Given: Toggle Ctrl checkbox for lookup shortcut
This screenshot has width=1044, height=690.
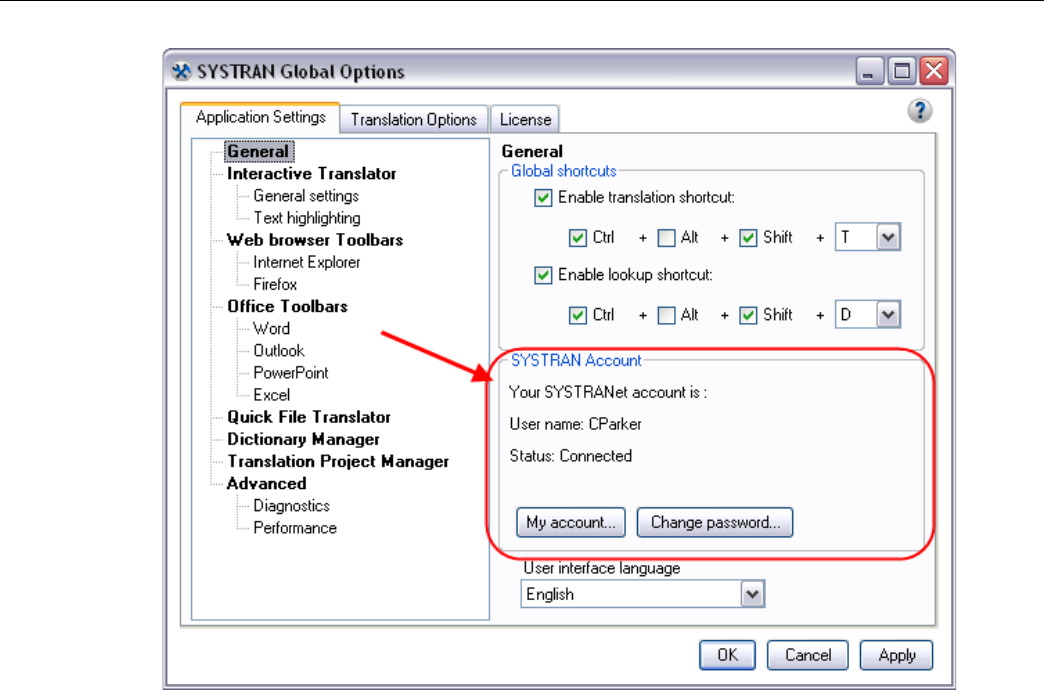Looking at the screenshot, I should pyautogui.click(x=578, y=315).
